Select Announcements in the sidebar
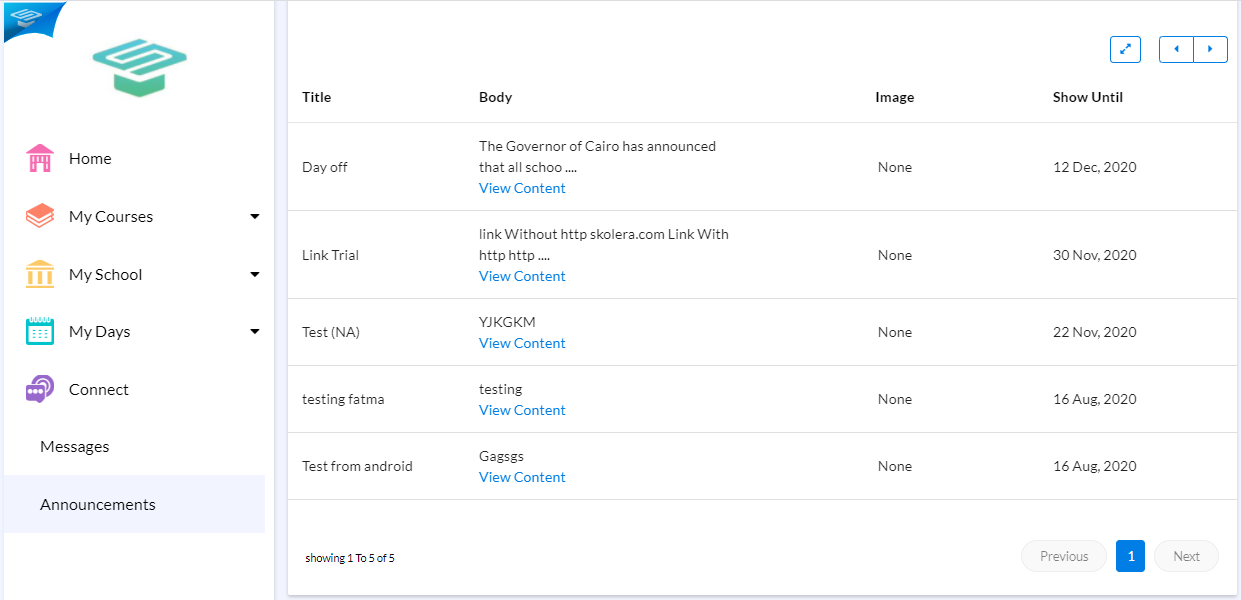This screenshot has width=1241, height=600. [98, 505]
